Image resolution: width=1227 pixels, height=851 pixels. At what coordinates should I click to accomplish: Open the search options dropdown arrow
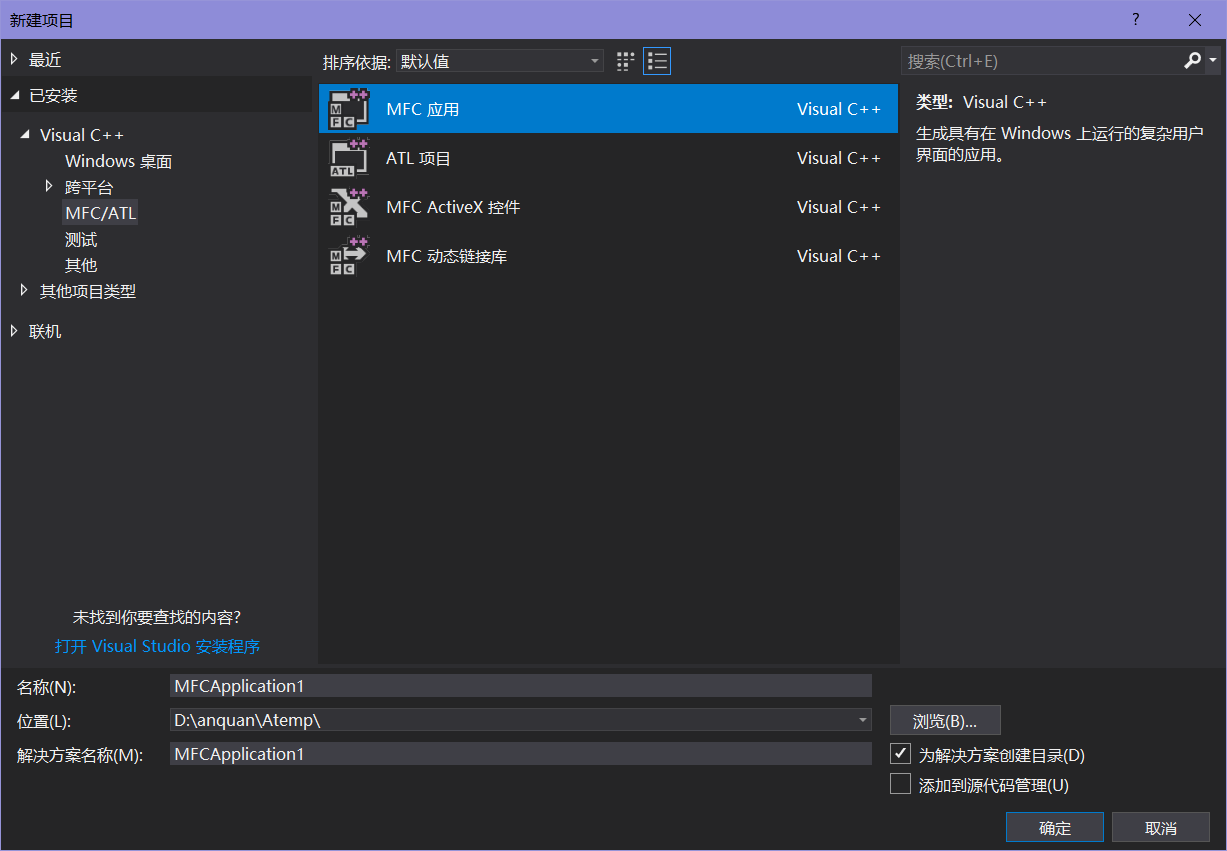point(1213,61)
